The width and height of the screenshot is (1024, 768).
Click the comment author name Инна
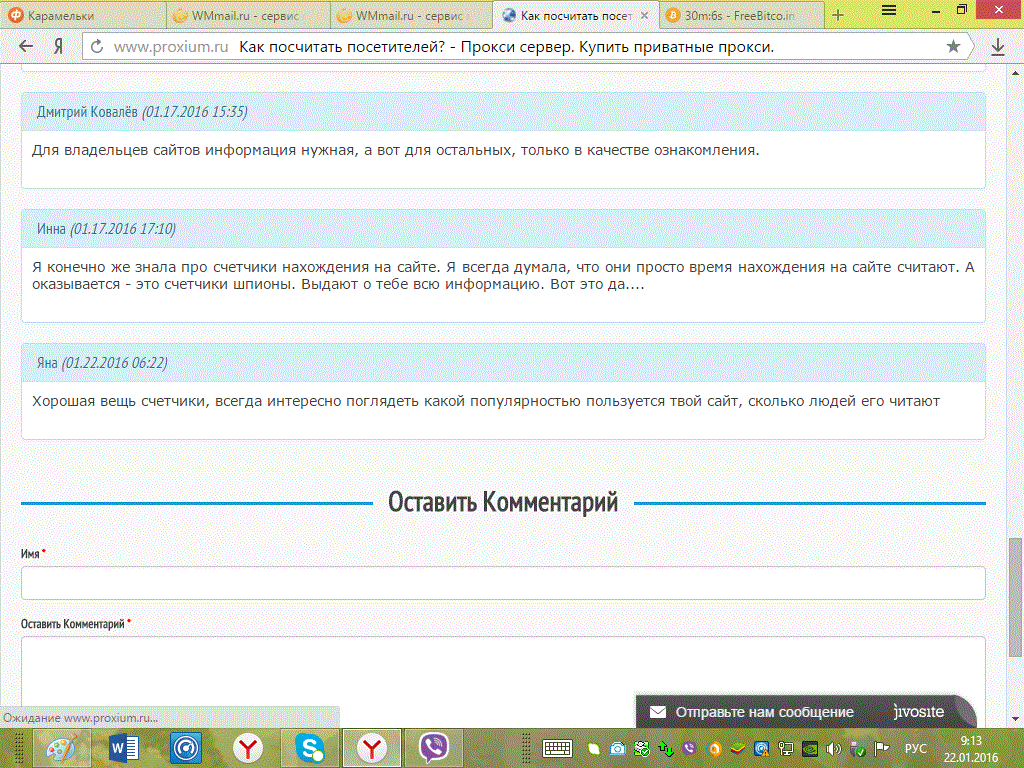(51, 229)
